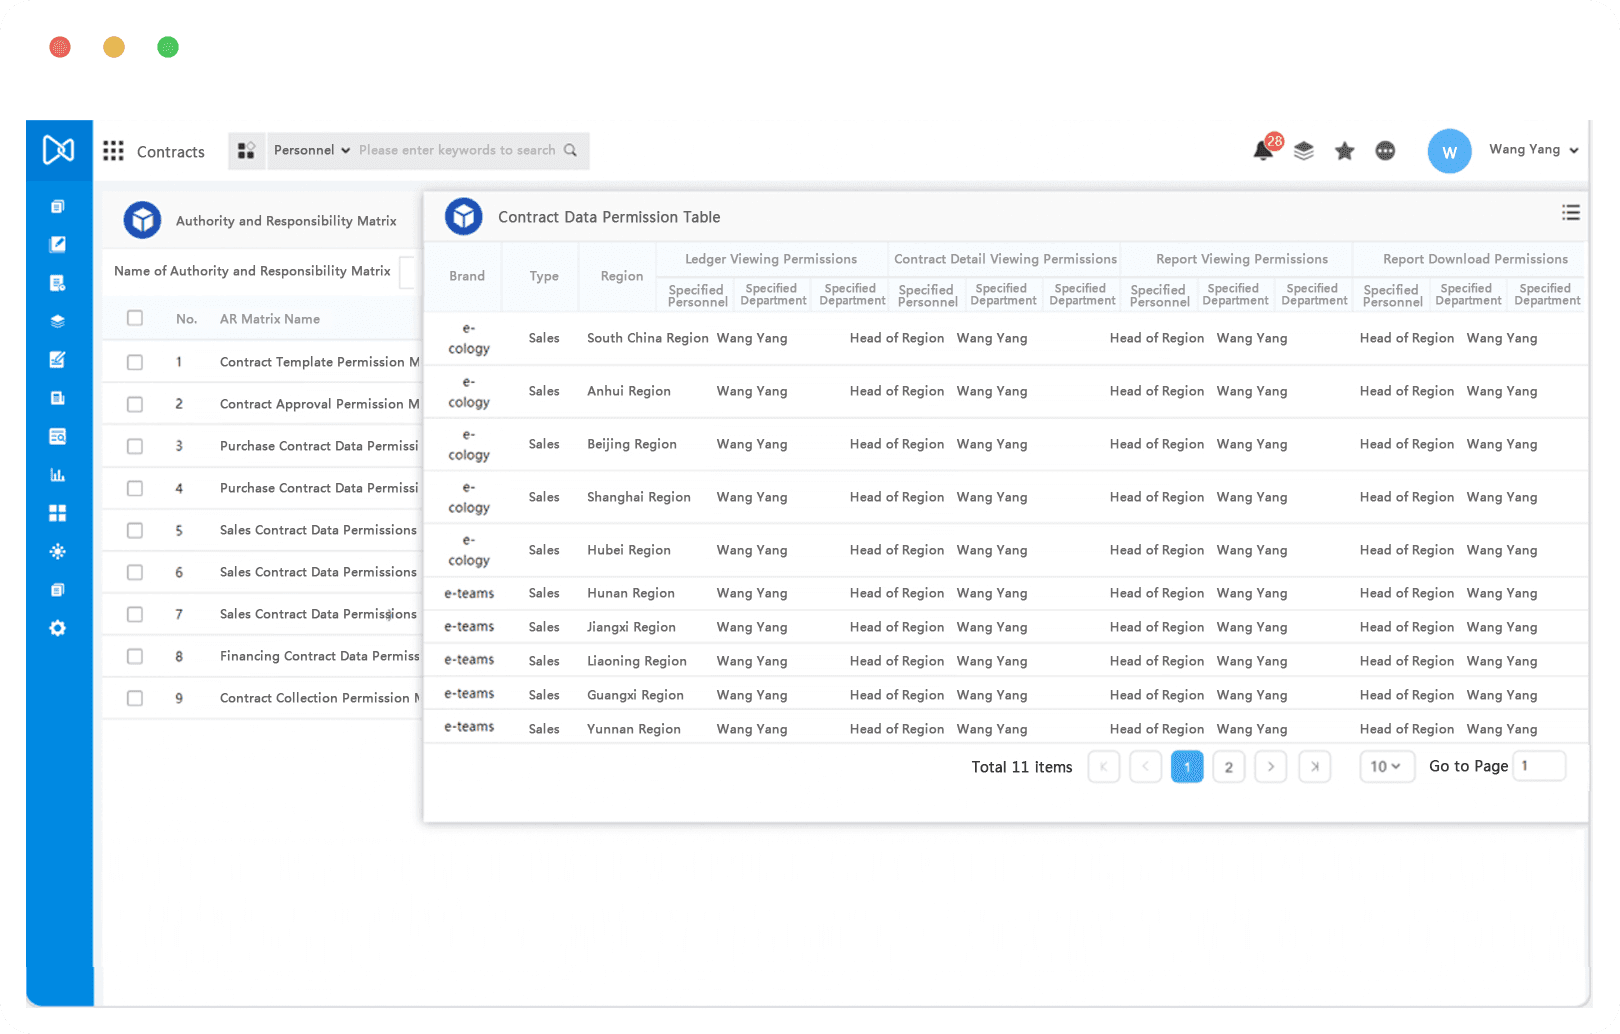Click the stacked layers icon in top bar

pyautogui.click(x=1304, y=151)
